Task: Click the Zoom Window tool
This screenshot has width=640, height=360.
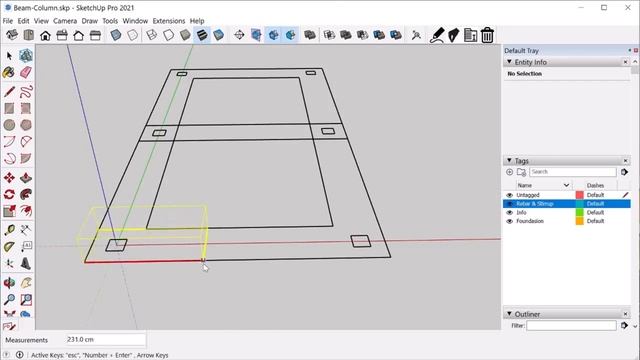Action: click(x=26, y=299)
